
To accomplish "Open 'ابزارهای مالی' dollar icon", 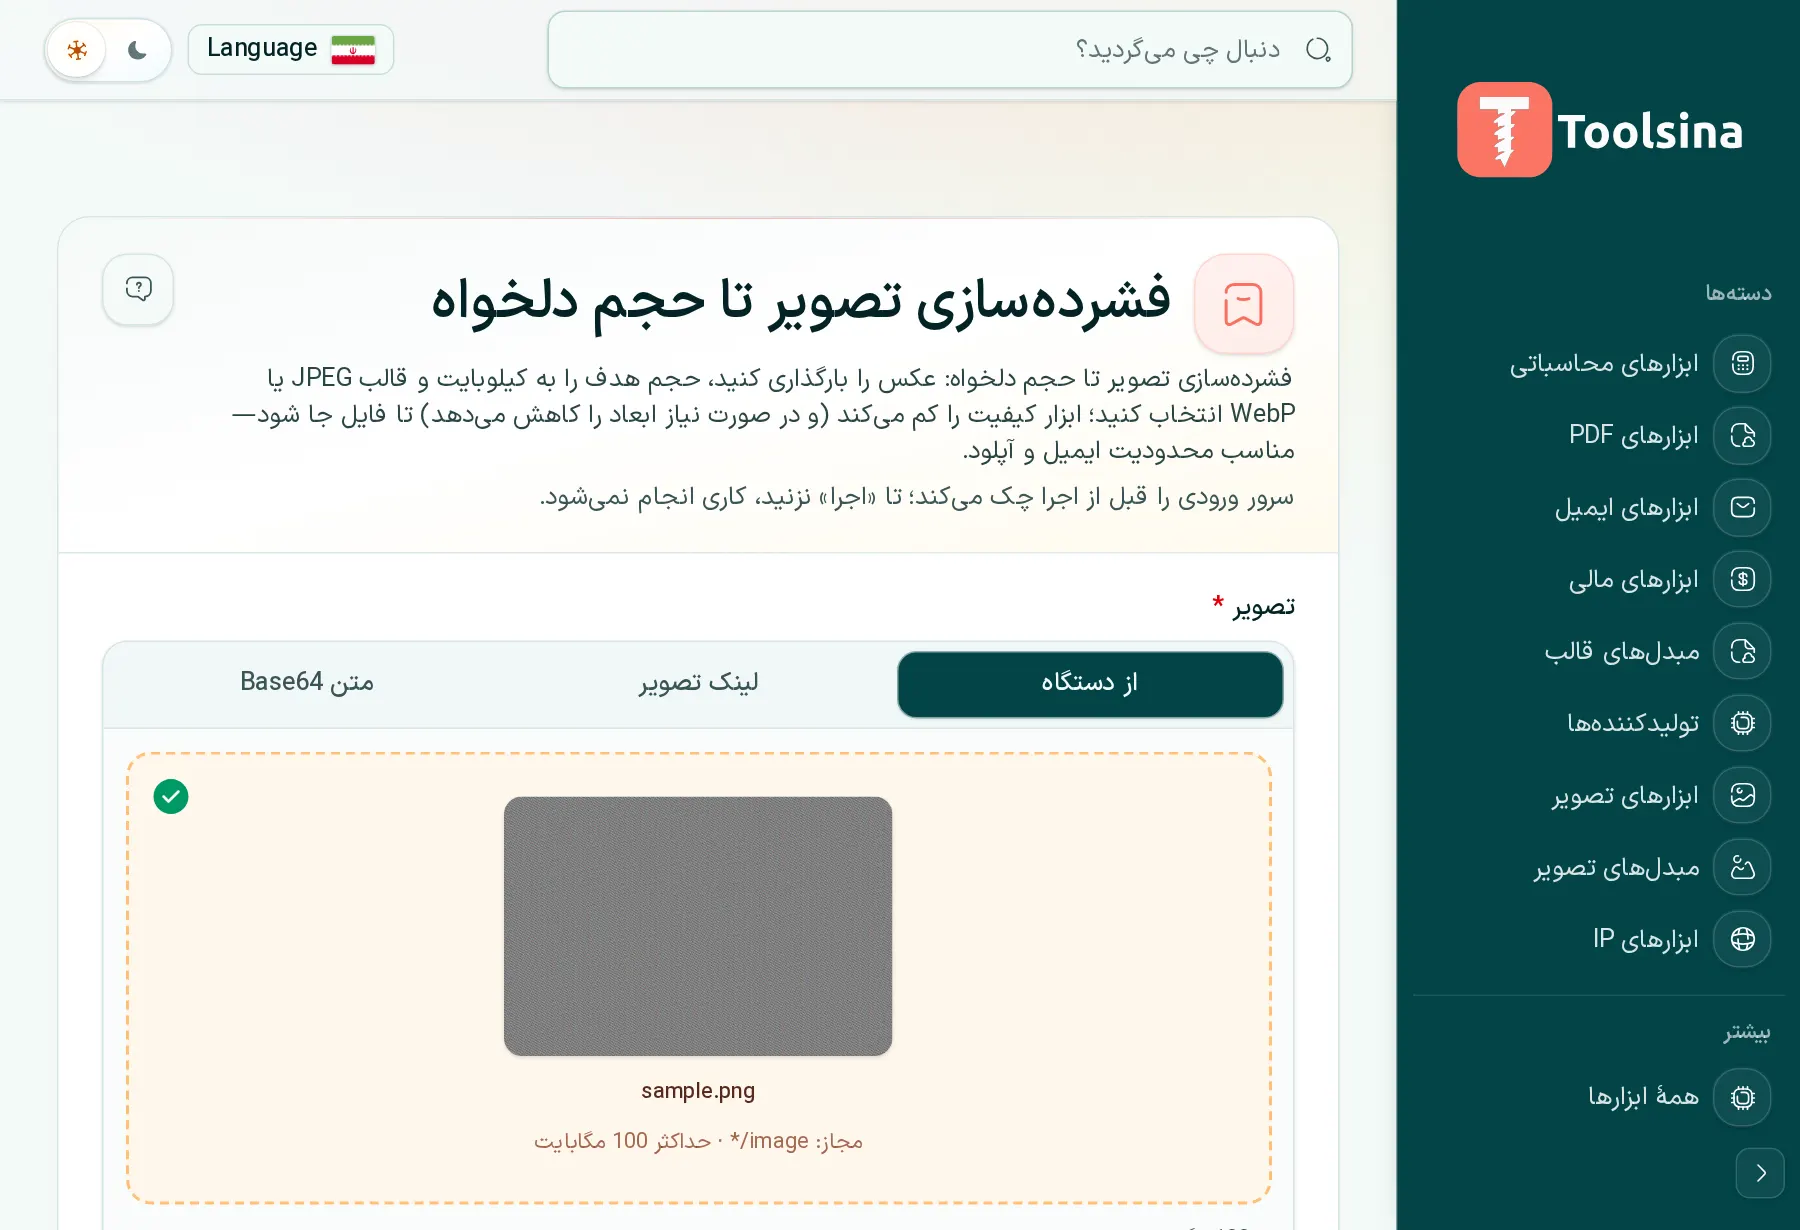I will pyautogui.click(x=1742, y=579).
